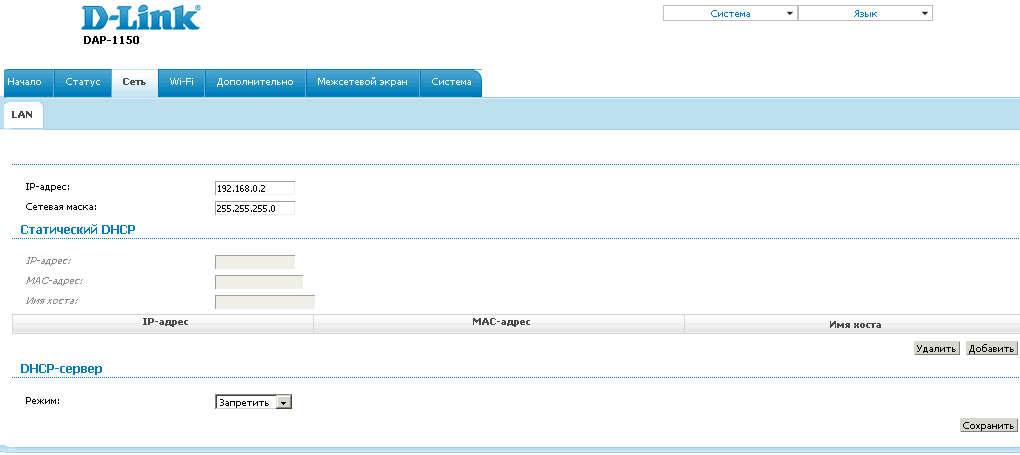The width and height of the screenshot is (1020, 455).
Task: Open the Статус tab
Action: pos(82,82)
